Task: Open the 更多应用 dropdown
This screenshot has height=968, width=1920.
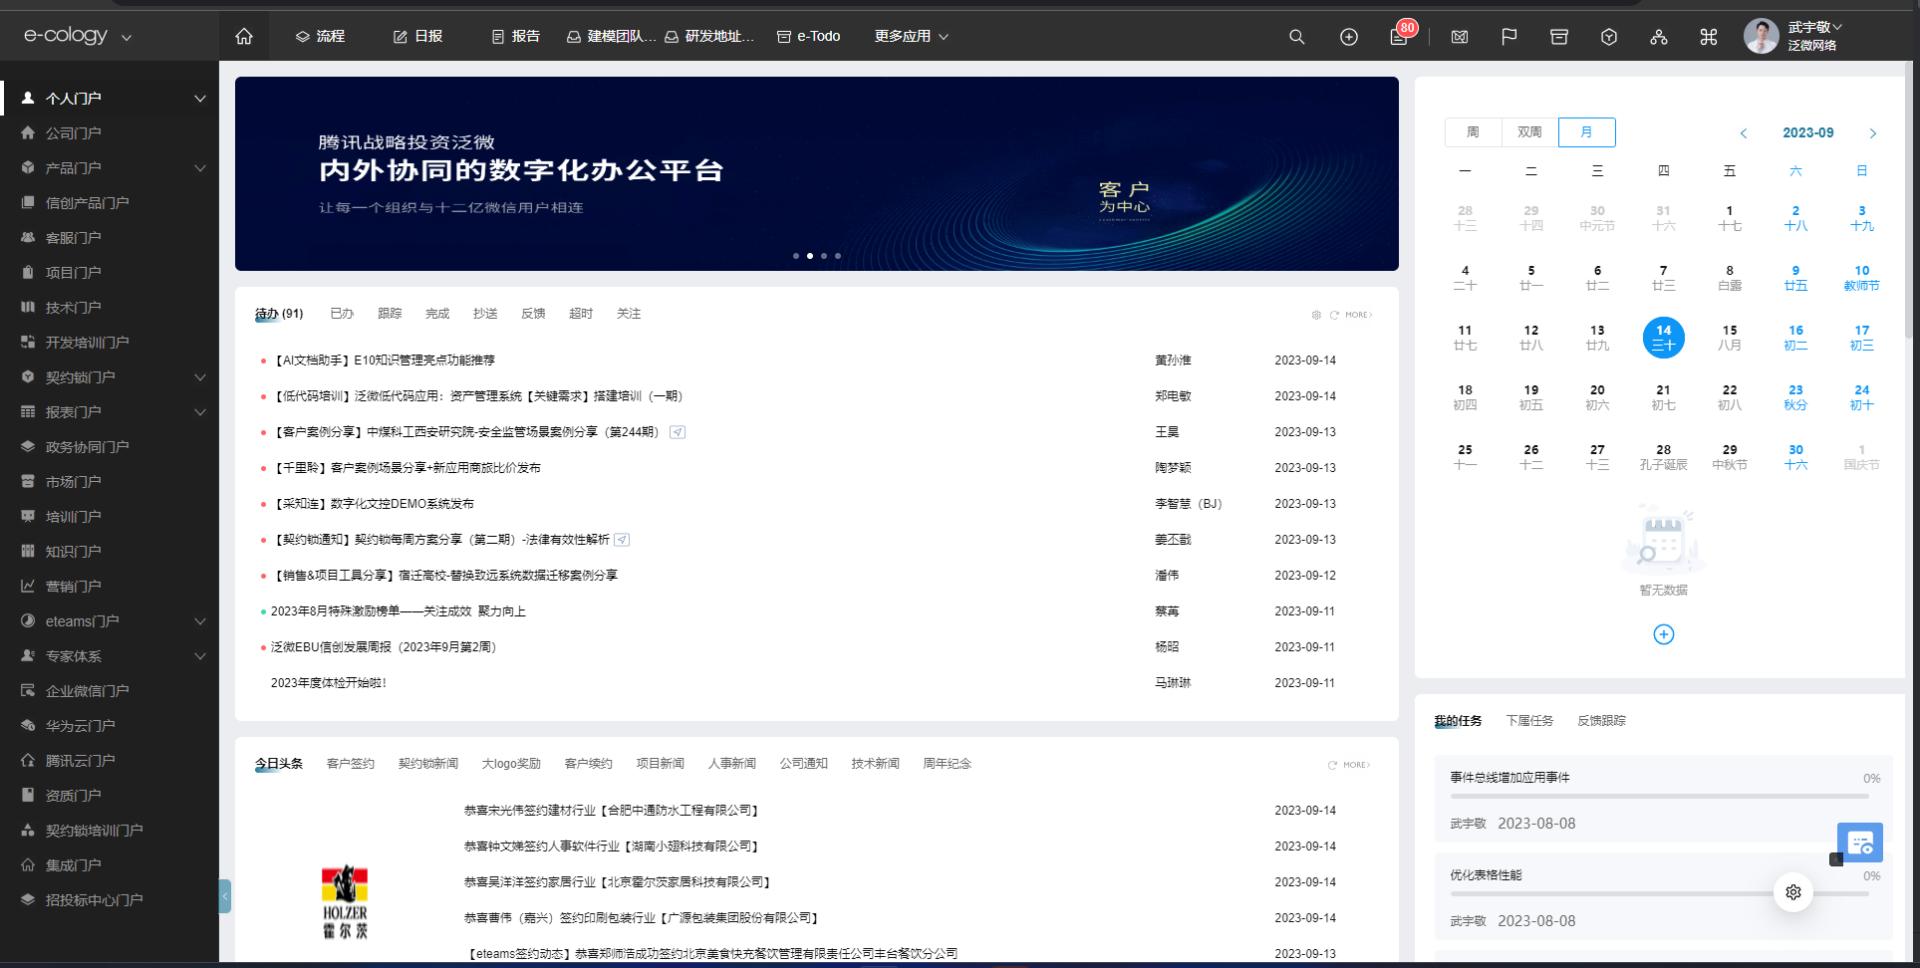Action: click(x=911, y=36)
